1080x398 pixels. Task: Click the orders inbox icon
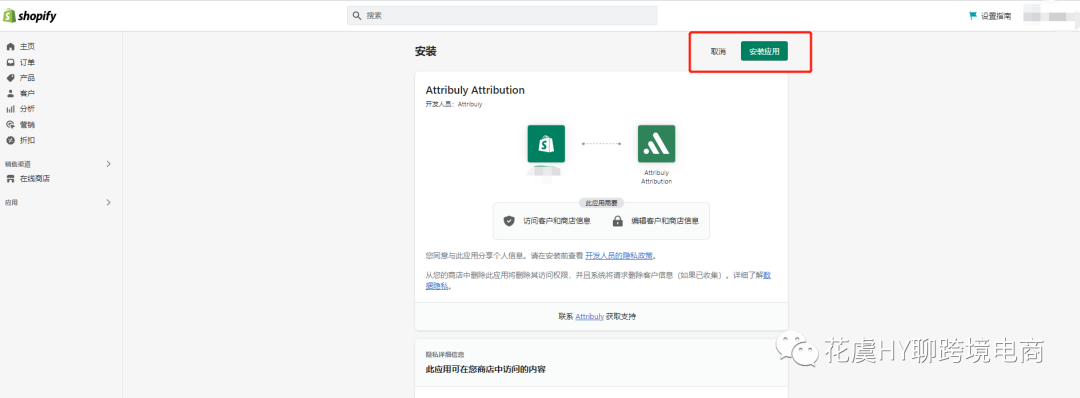10,63
